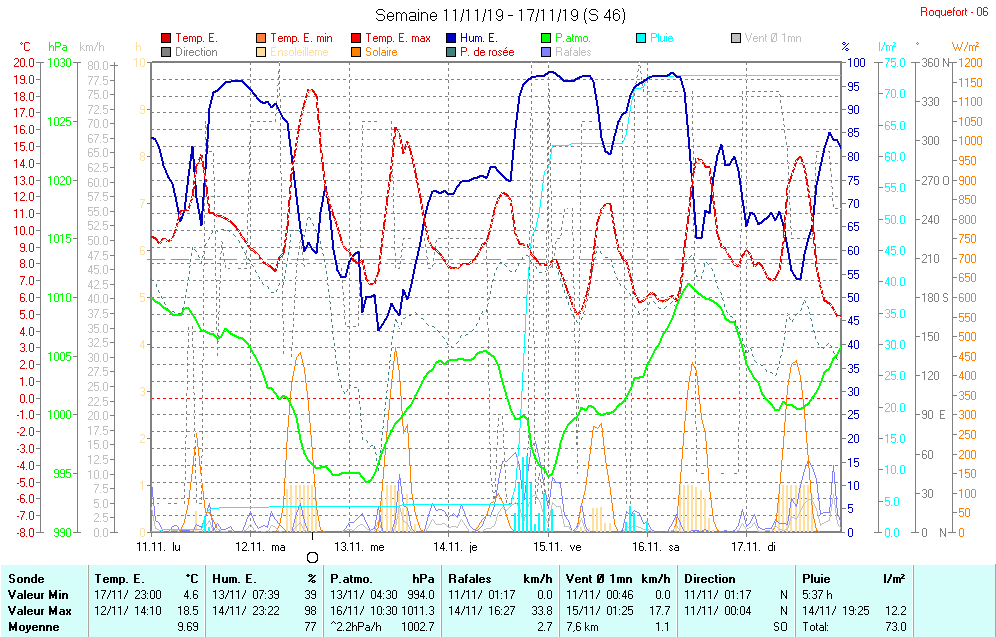Click the W/m² axis unit label
996x637 pixels.
tap(966, 47)
